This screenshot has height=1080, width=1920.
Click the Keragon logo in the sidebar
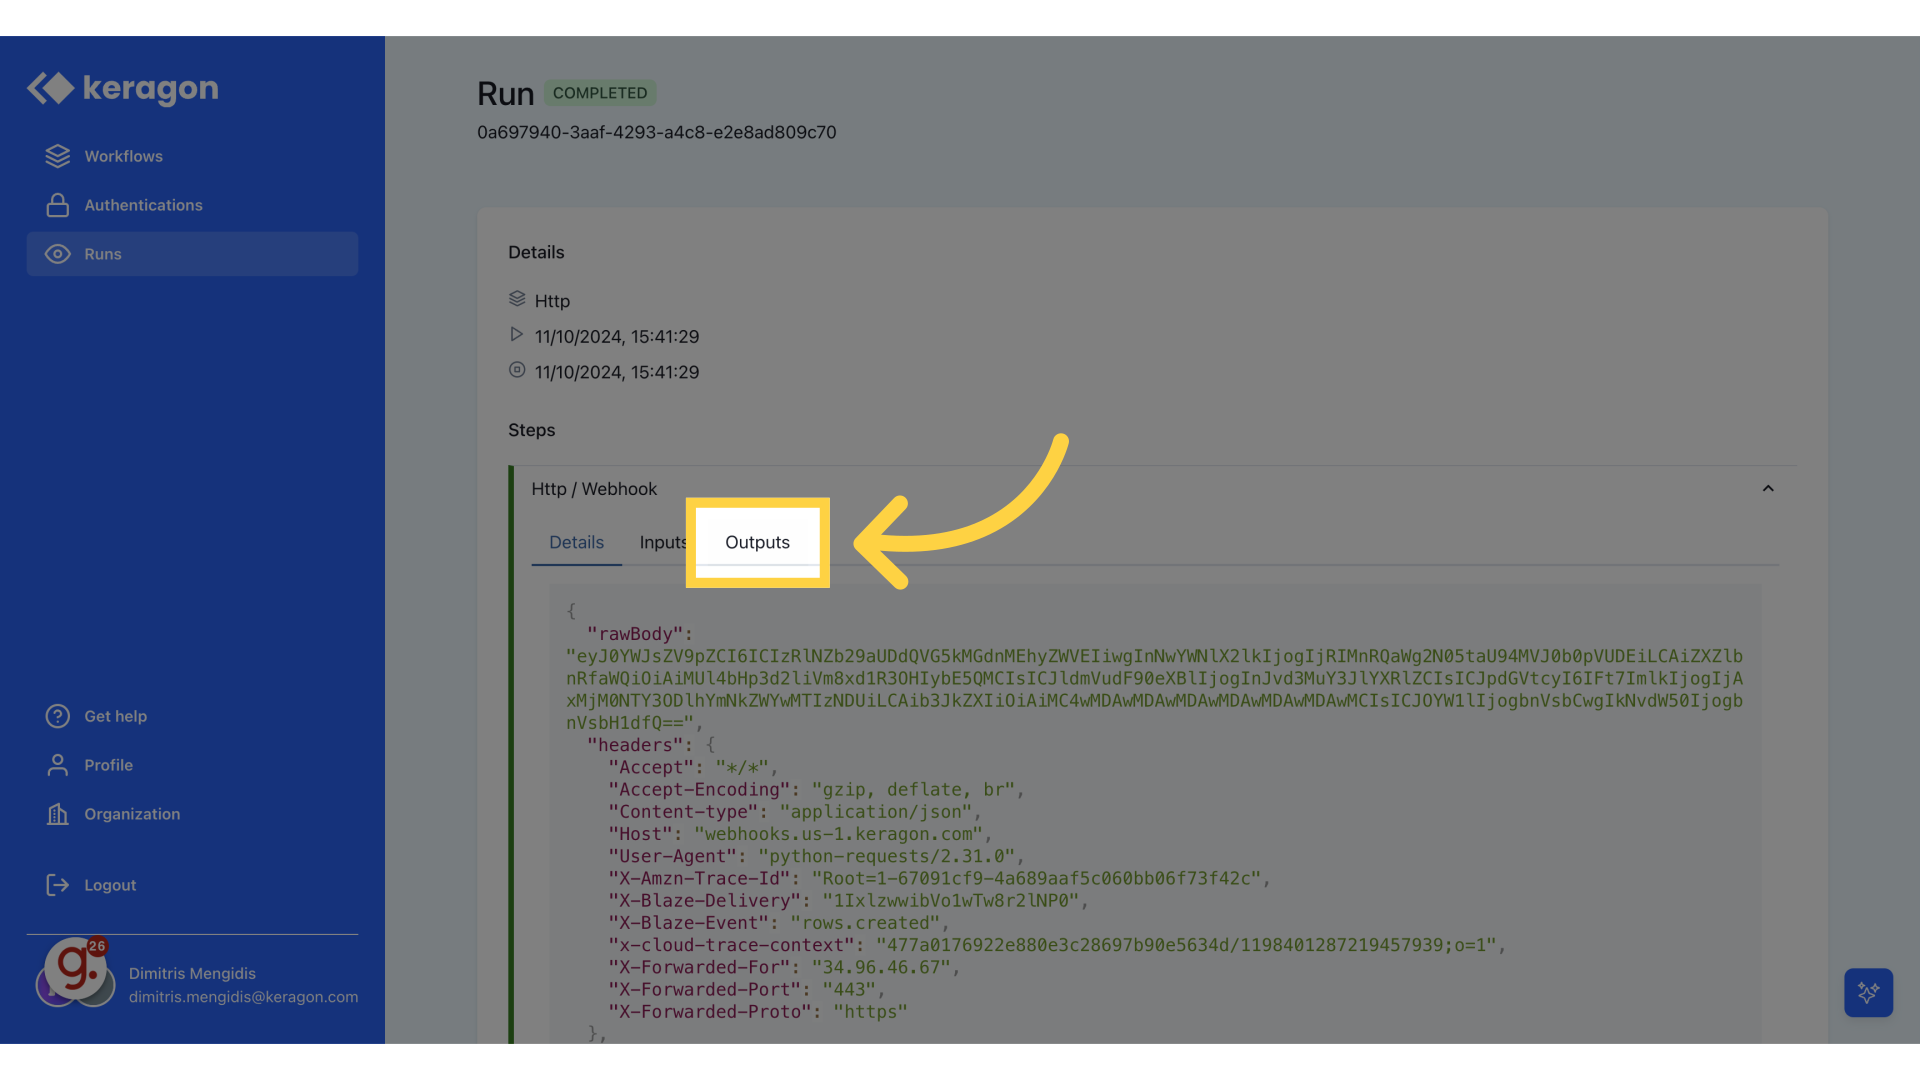[x=122, y=88]
